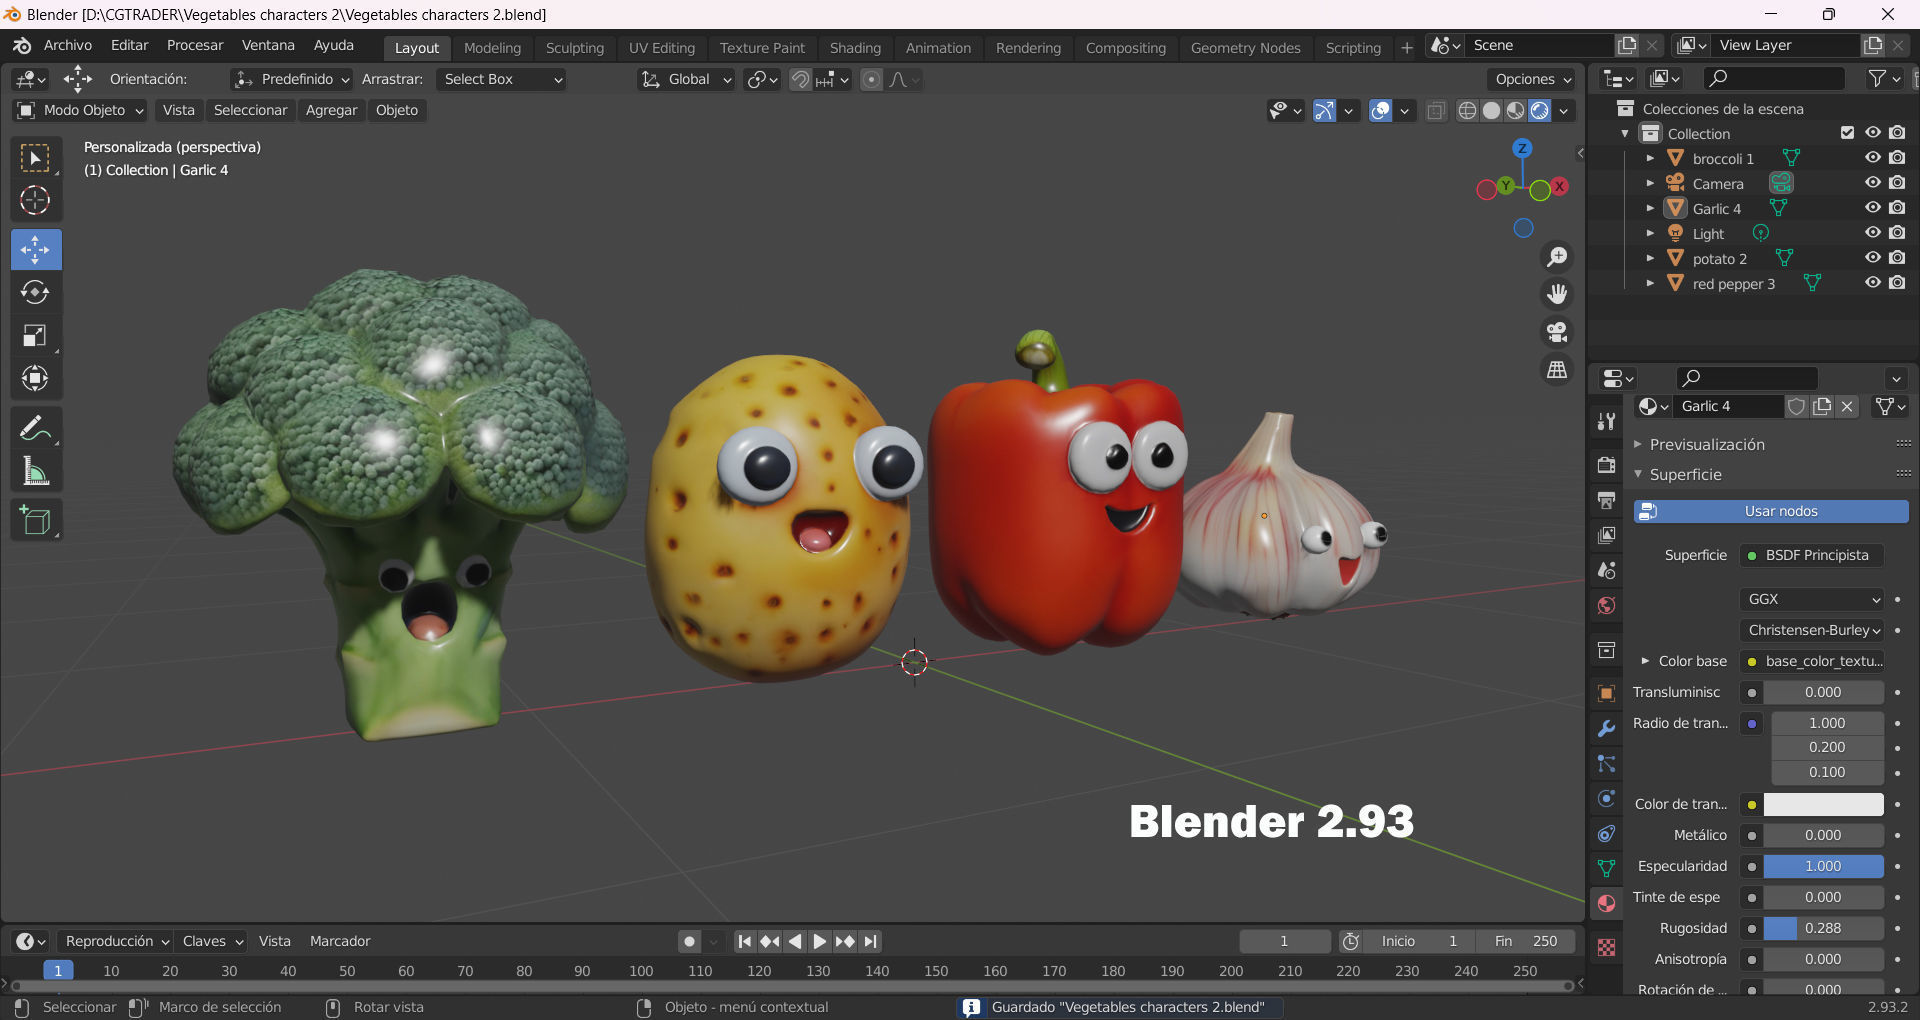Screen dimensions: 1920x1020
Task: Select the Select Box tool in toolbar
Action: click(x=36, y=159)
